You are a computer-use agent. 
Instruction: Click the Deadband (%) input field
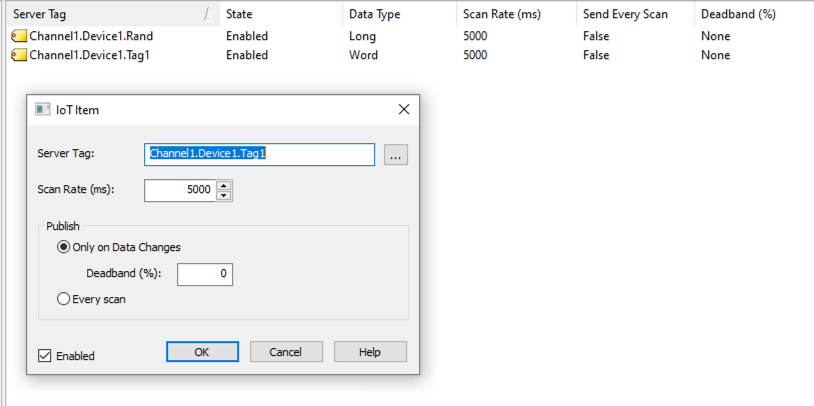(x=205, y=273)
